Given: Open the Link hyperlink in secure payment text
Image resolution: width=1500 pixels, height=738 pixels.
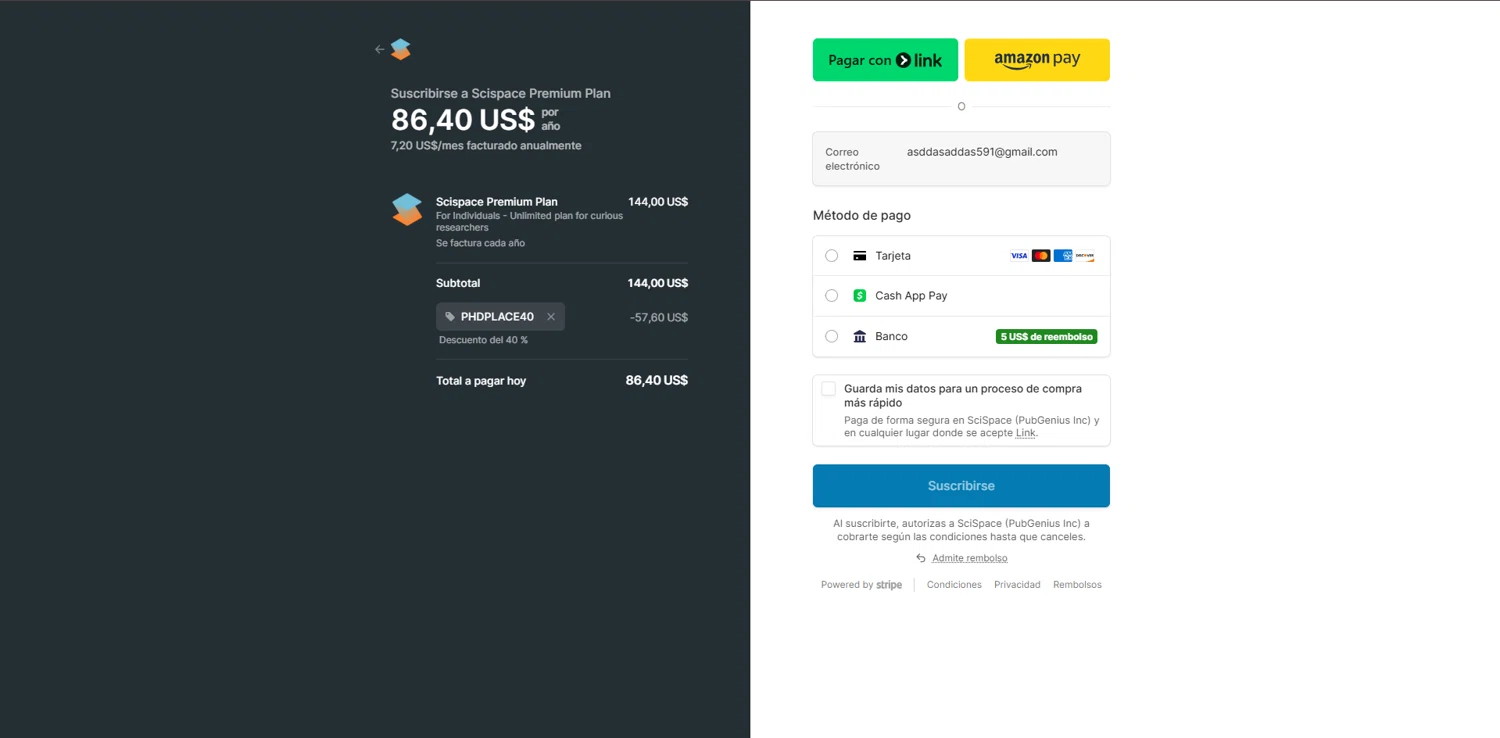Looking at the screenshot, I should [1025, 433].
